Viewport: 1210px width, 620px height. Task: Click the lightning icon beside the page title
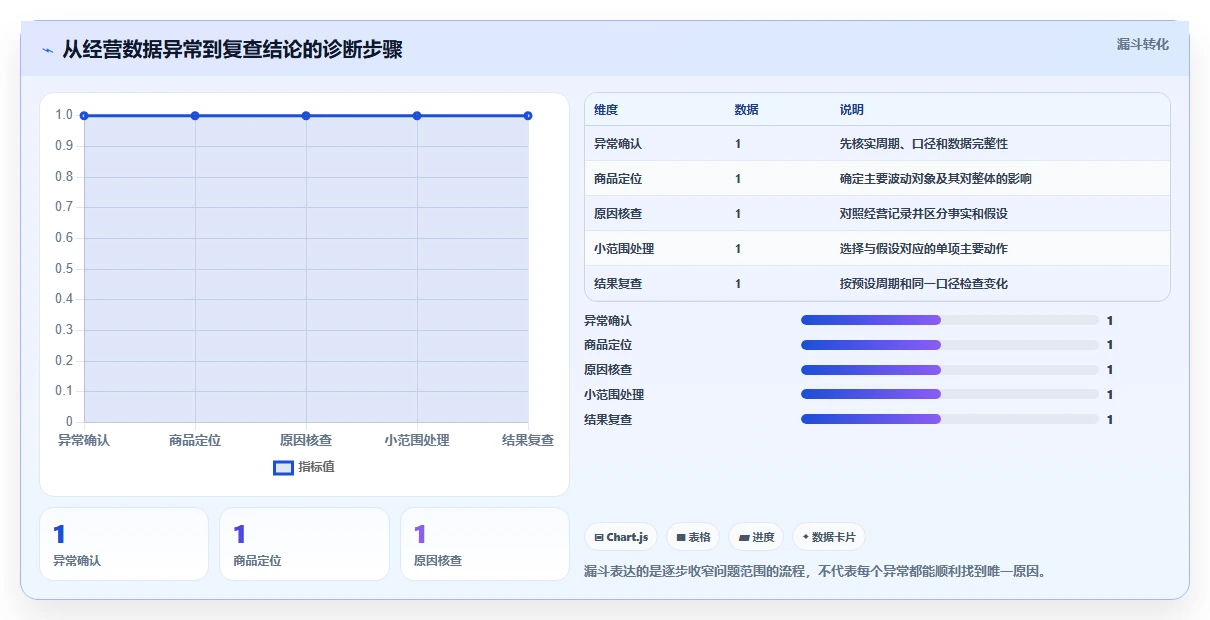[x=47, y=50]
